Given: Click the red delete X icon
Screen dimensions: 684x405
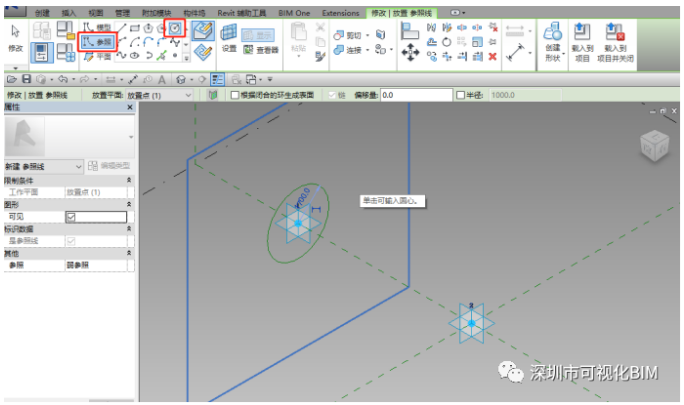Looking at the screenshot, I should [492, 56].
